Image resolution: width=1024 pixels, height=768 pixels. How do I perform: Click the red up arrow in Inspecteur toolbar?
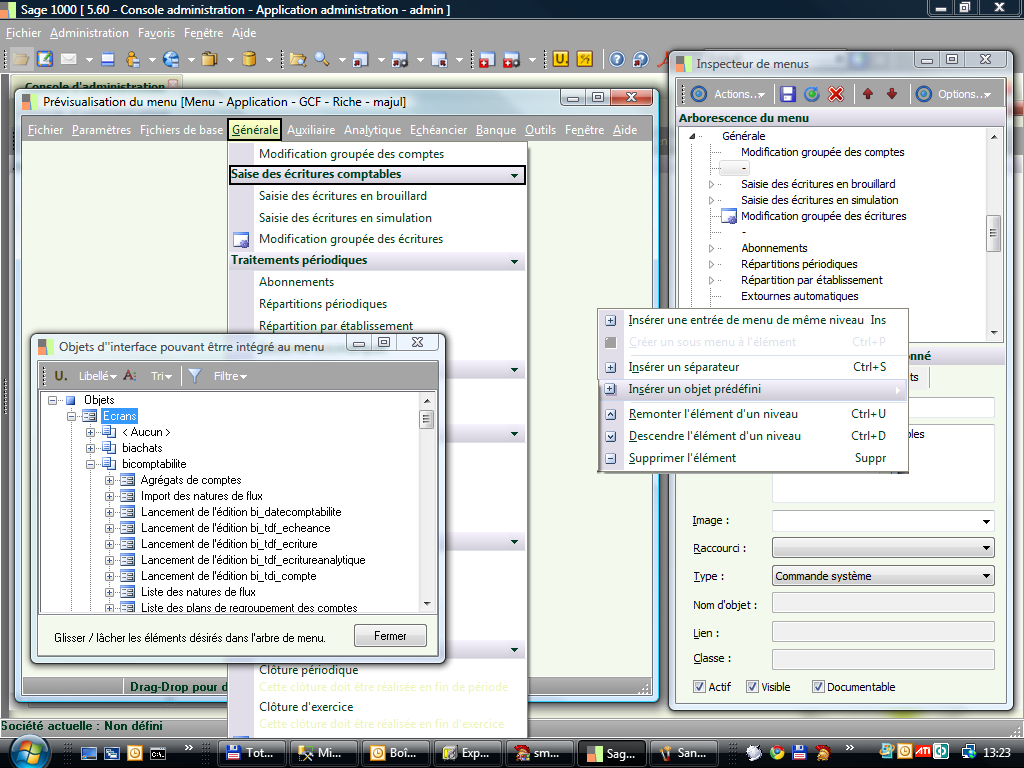tap(868, 94)
